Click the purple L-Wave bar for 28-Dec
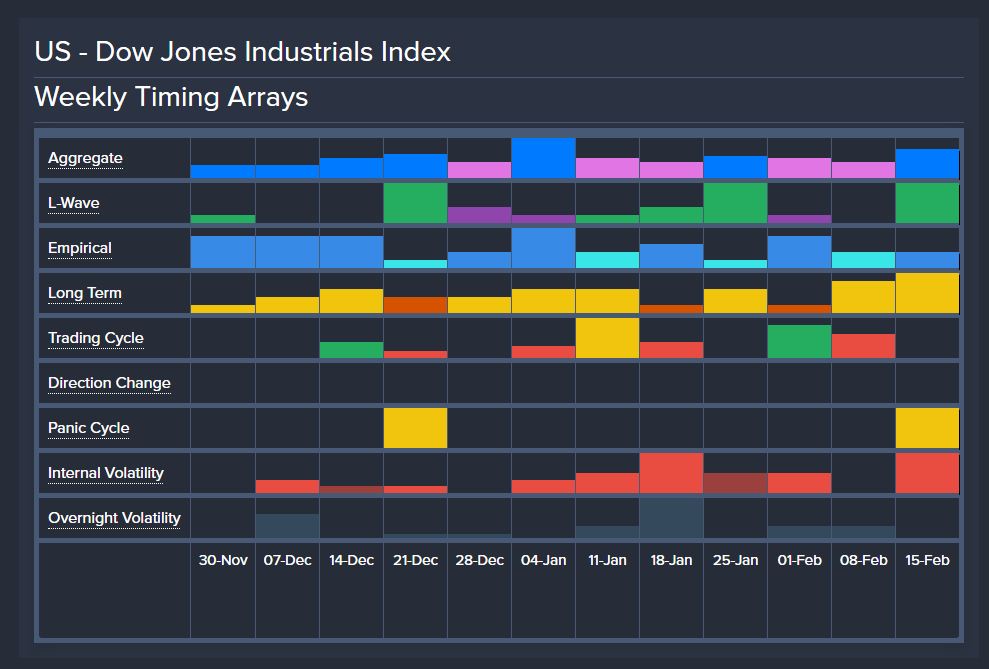The width and height of the screenshot is (989, 669). 479,215
